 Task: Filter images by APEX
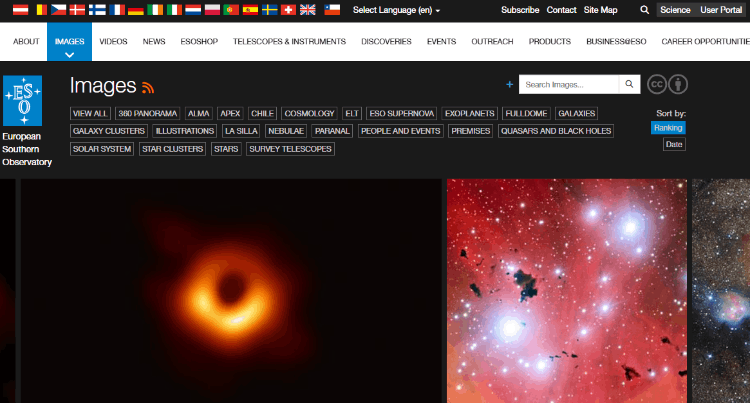click(x=230, y=113)
